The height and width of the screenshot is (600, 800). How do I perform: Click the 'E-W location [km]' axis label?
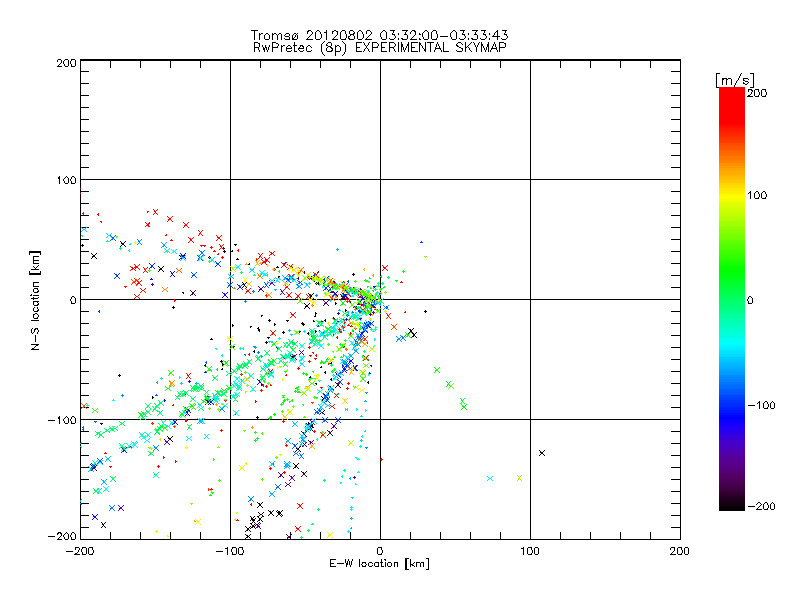(x=379, y=564)
